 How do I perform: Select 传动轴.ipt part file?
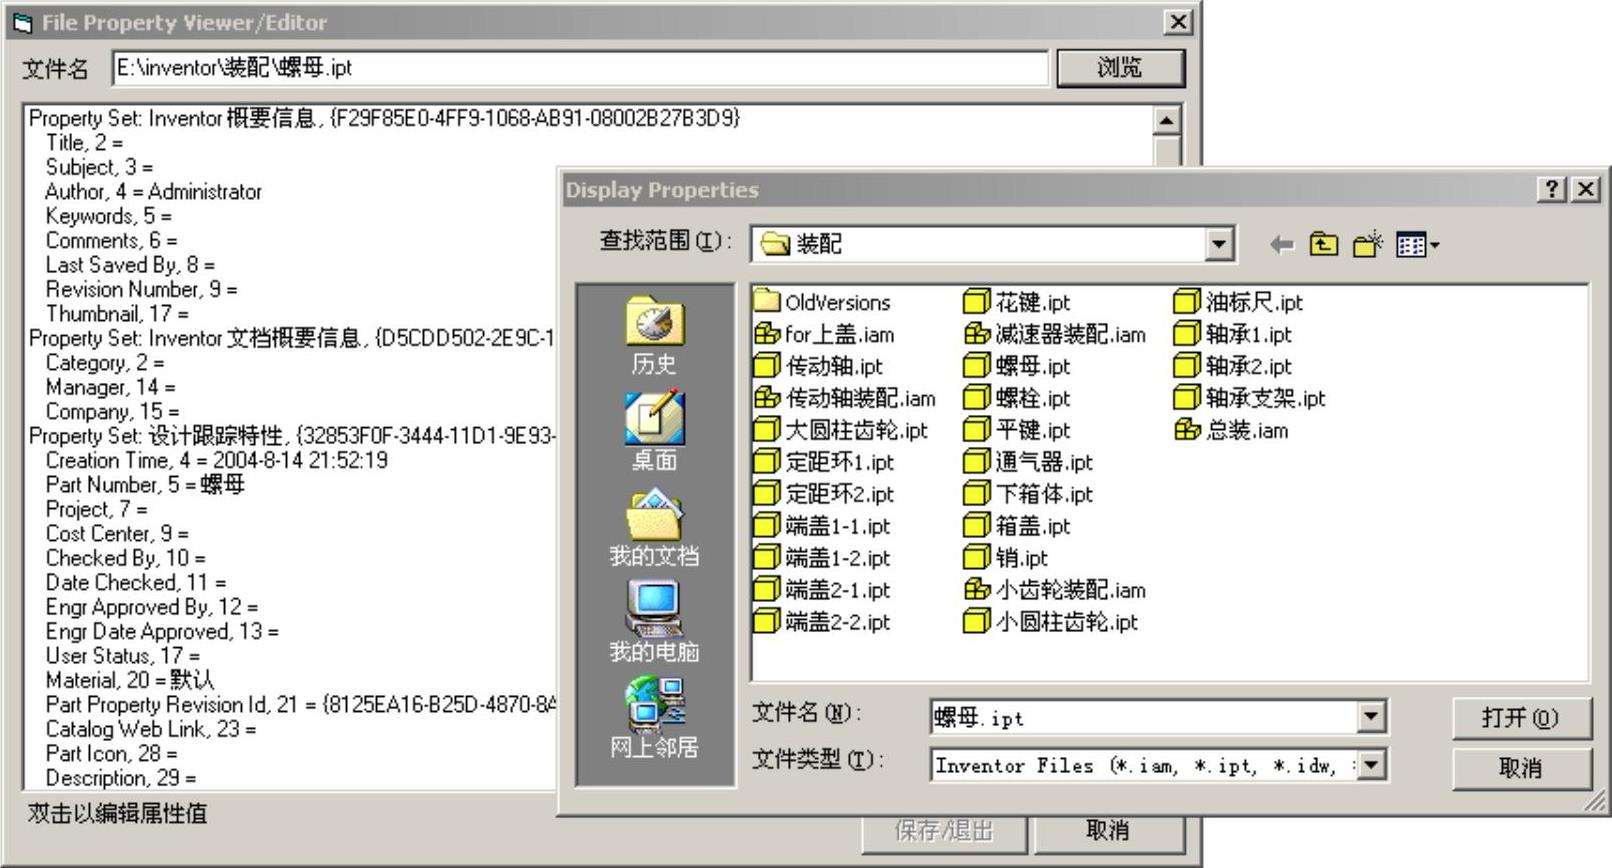pyautogui.click(x=818, y=366)
